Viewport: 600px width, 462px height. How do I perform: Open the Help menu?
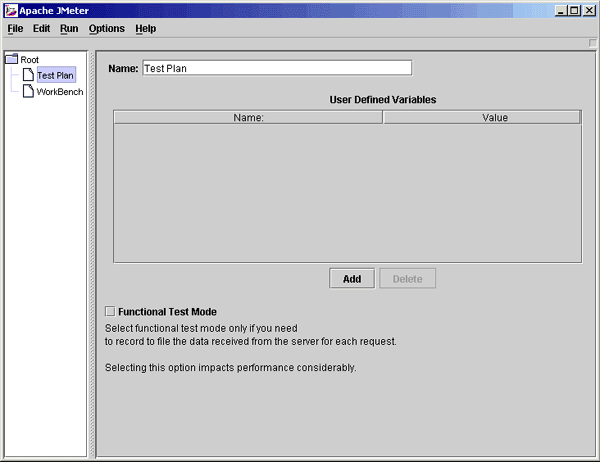(146, 29)
